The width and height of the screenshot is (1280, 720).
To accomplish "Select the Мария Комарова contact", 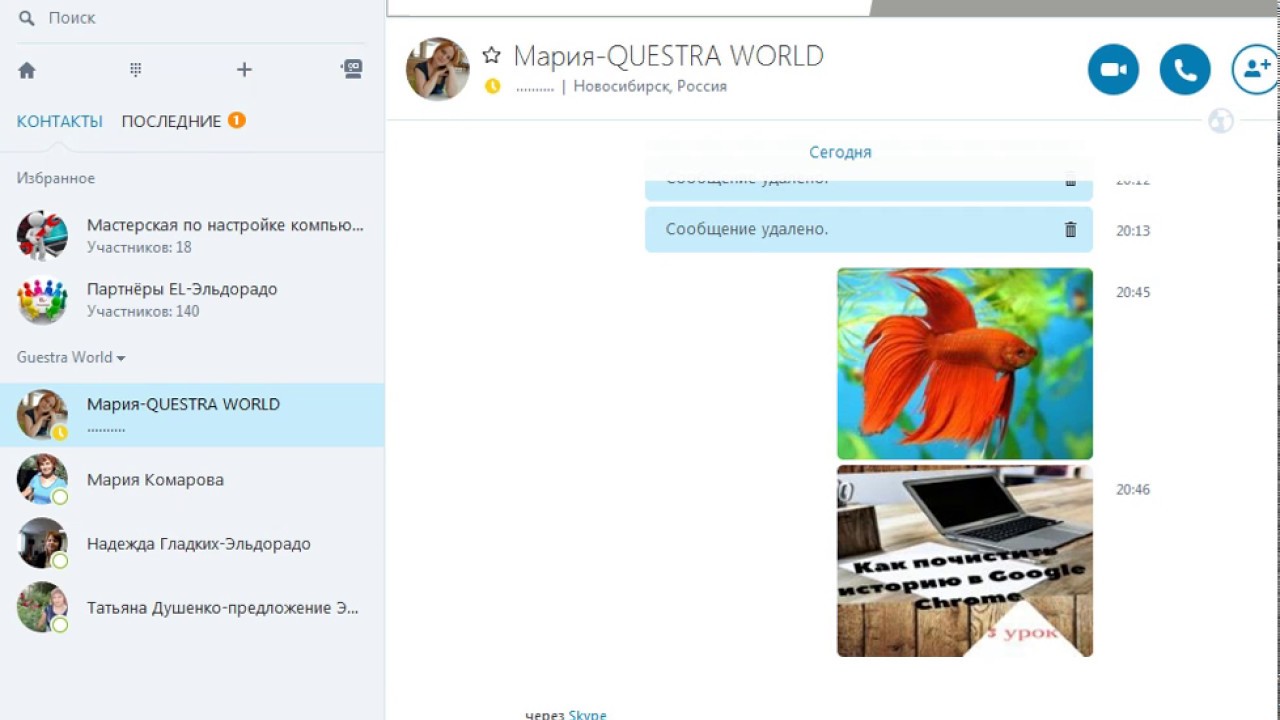I will [x=192, y=479].
